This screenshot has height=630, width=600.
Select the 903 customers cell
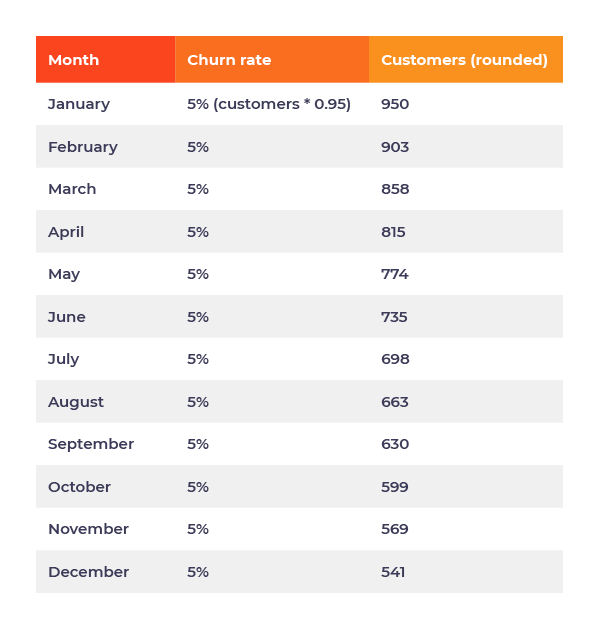coord(395,147)
